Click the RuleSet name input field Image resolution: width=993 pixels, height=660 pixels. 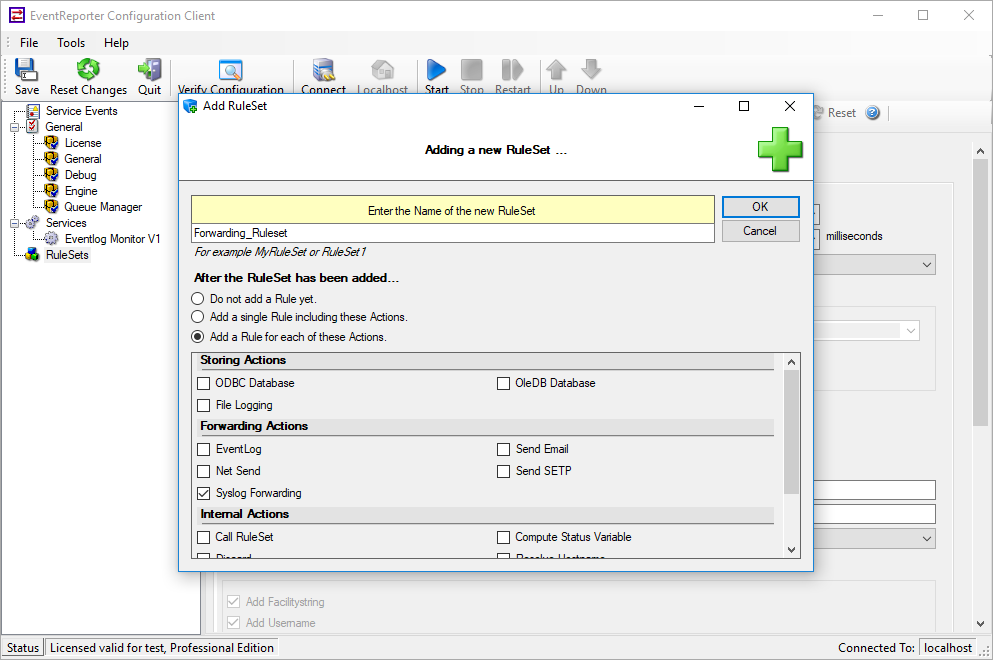click(x=453, y=233)
